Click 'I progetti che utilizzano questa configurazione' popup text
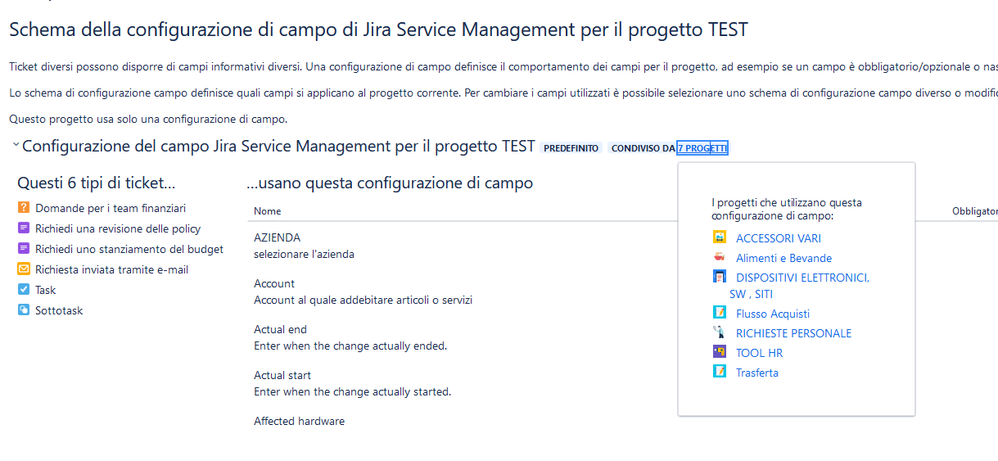This screenshot has height=461, width=998. (787, 209)
